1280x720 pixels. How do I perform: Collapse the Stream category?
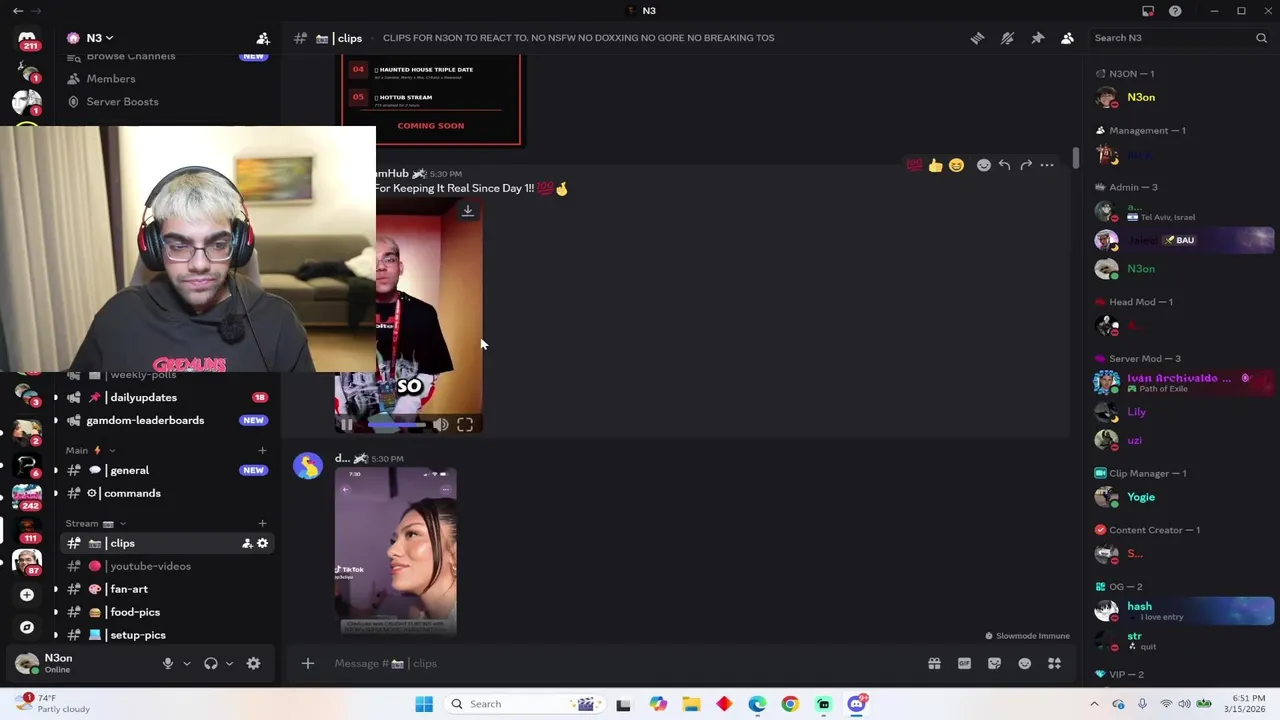click(95, 523)
